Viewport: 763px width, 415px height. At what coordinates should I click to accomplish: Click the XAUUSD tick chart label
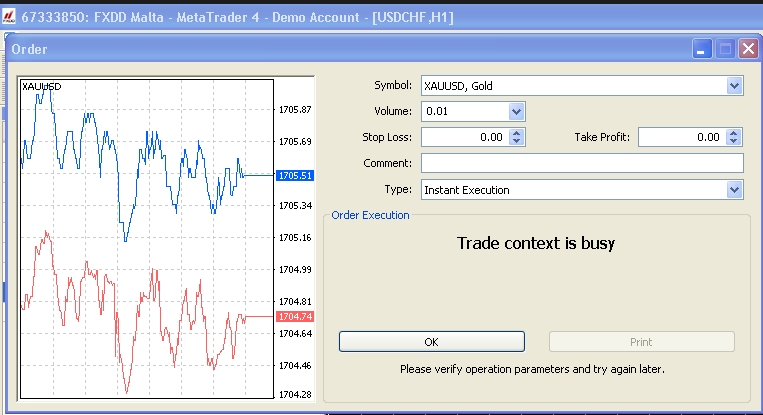click(x=42, y=87)
